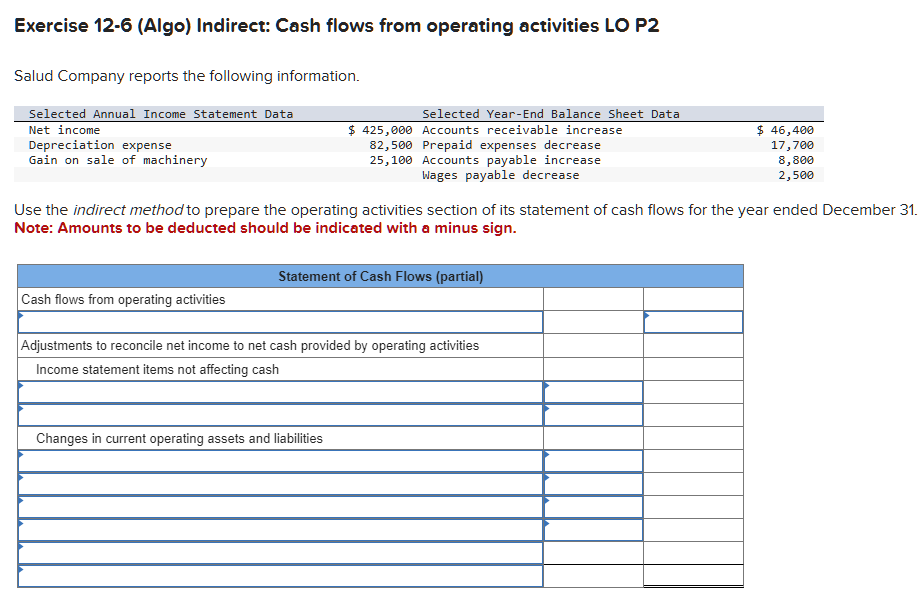Select the Statement of Cash Flows header bar
Image resolution: width=924 pixels, height=604 pixels.
[379, 276]
